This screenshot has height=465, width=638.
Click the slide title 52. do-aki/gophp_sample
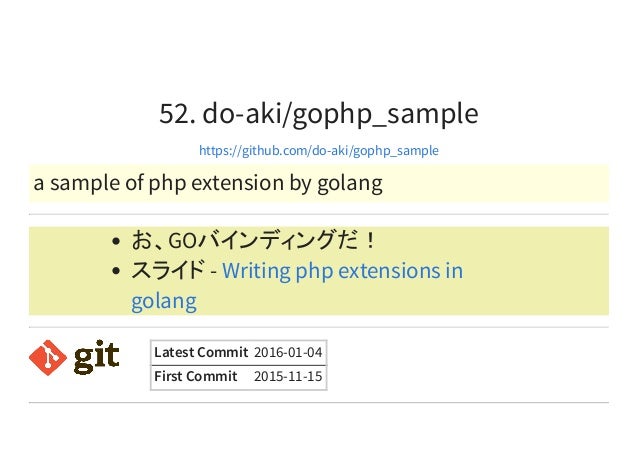pyautogui.click(x=319, y=114)
